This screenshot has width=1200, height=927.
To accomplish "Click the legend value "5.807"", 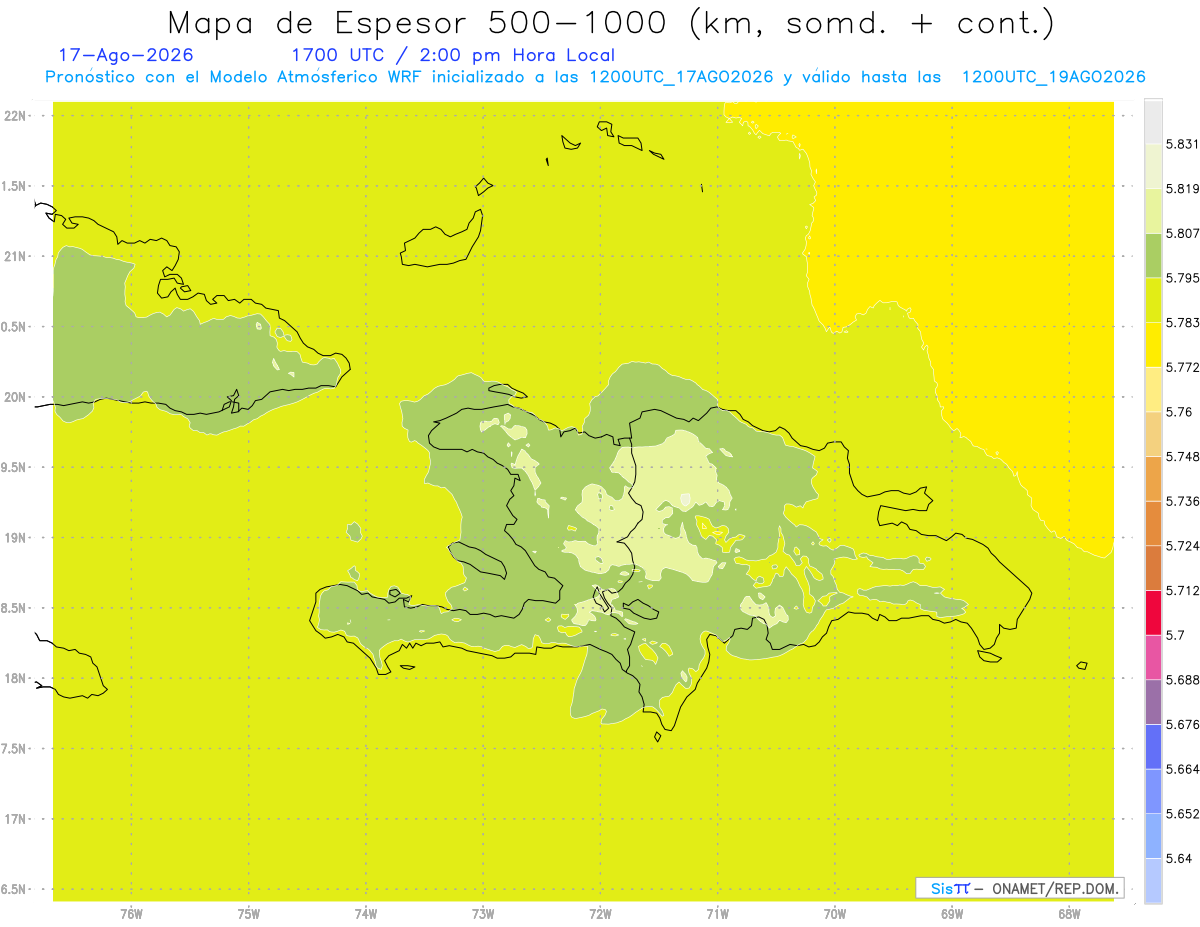I will (1182, 233).
